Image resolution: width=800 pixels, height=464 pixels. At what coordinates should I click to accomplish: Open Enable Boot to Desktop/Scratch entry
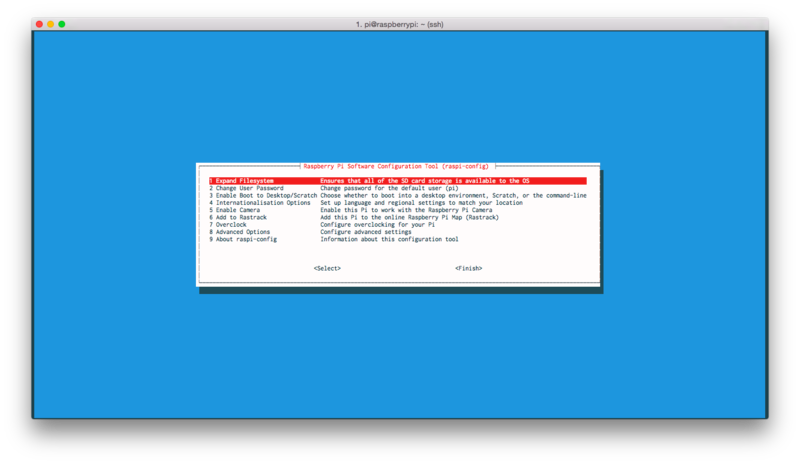[263, 196]
